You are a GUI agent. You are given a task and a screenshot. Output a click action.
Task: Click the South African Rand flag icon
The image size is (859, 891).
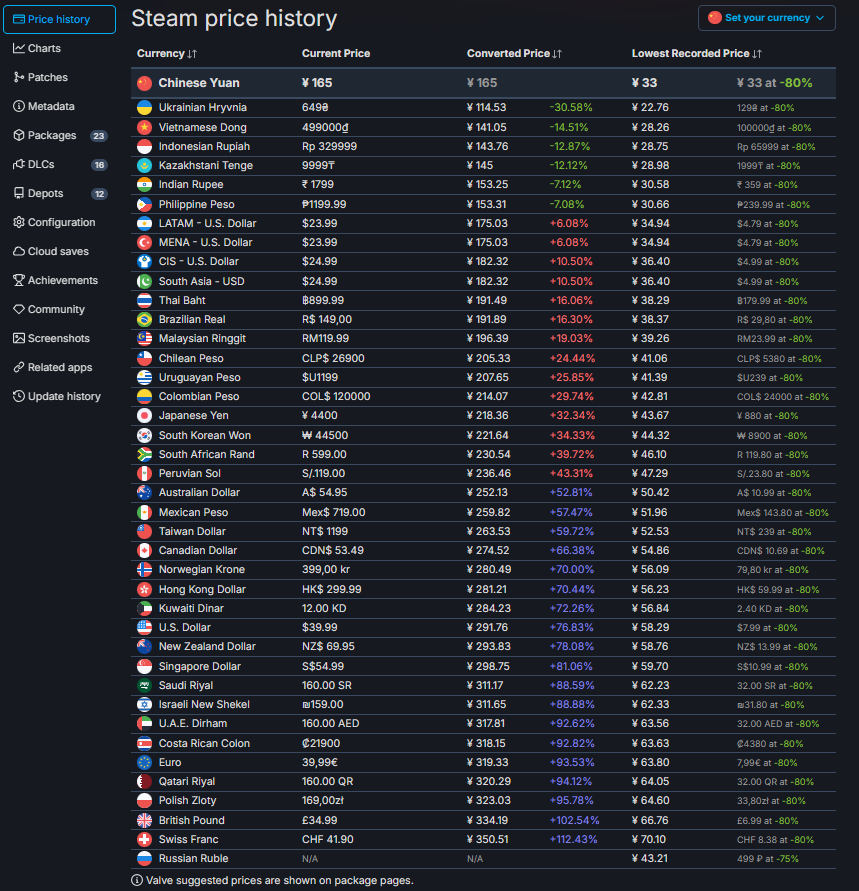coord(144,454)
